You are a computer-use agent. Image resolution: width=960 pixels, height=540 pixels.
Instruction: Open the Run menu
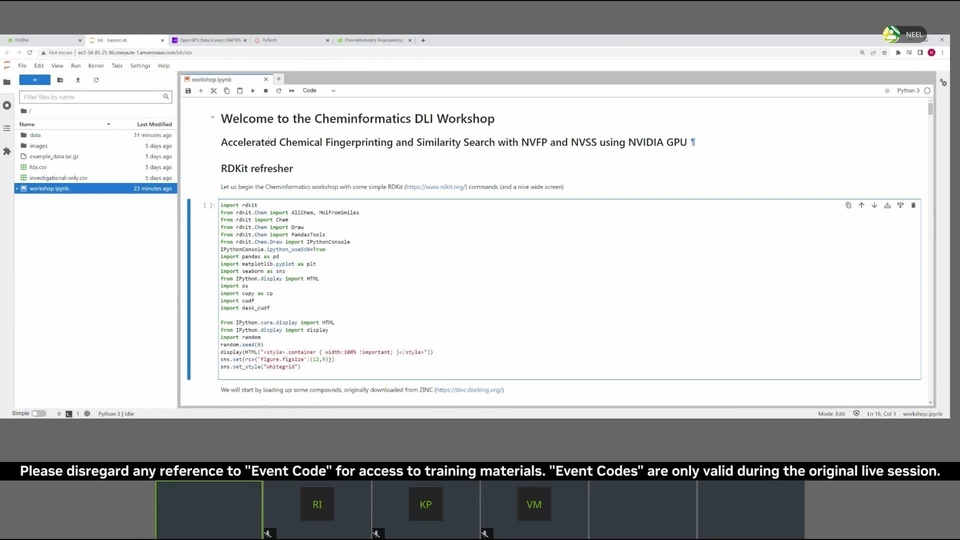[x=75, y=66]
